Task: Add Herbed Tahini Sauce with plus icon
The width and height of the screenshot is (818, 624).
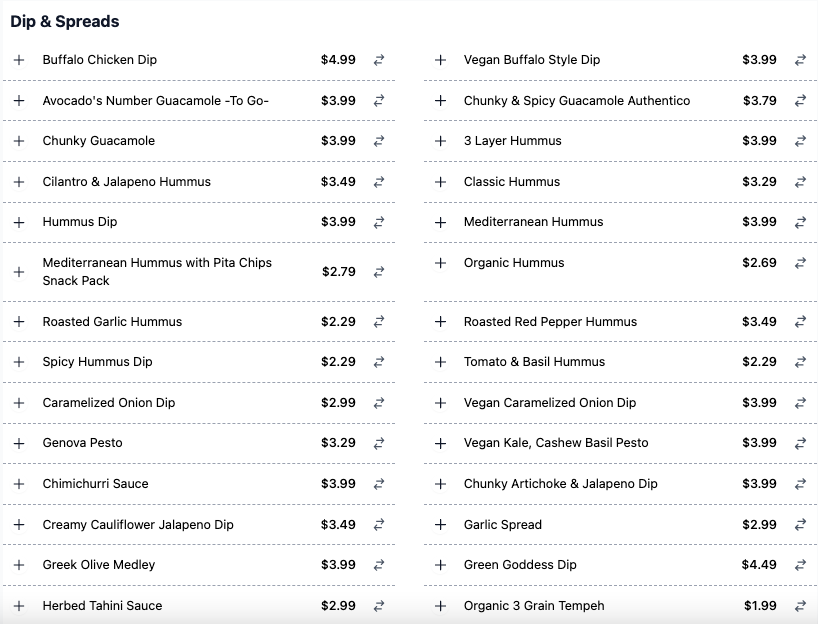Action: click(x=19, y=606)
